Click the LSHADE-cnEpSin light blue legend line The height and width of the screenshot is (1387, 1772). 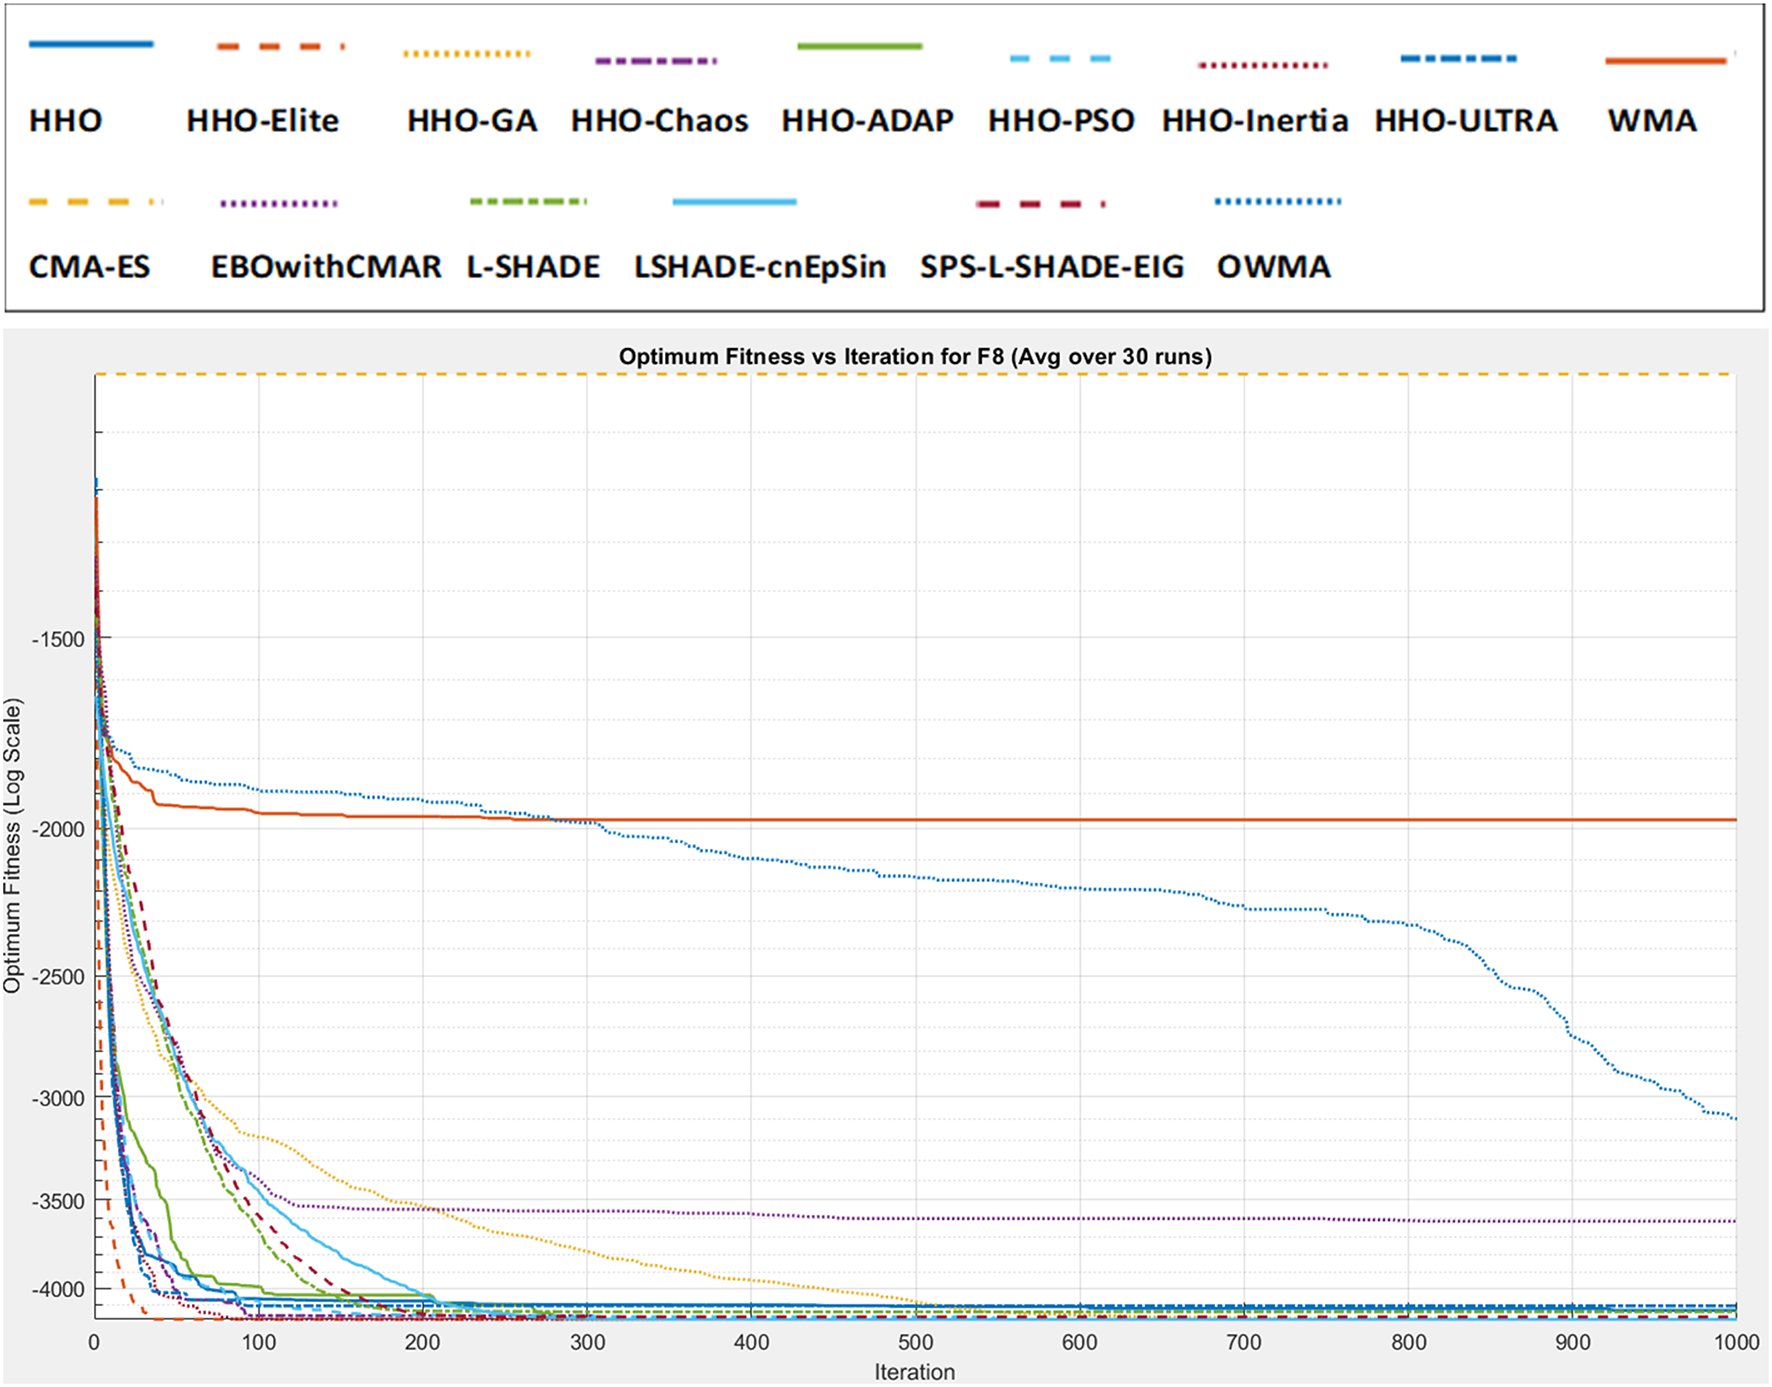click(x=734, y=202)
